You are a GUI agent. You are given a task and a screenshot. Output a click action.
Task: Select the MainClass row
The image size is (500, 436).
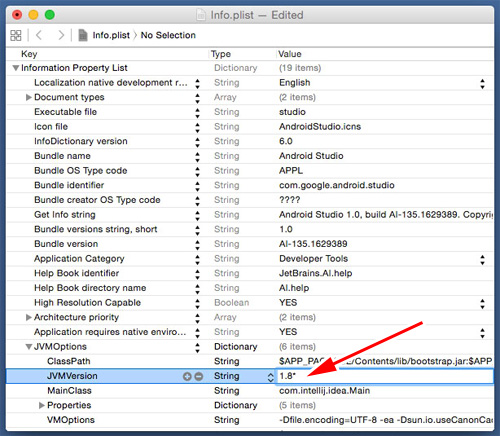(250, 391)
